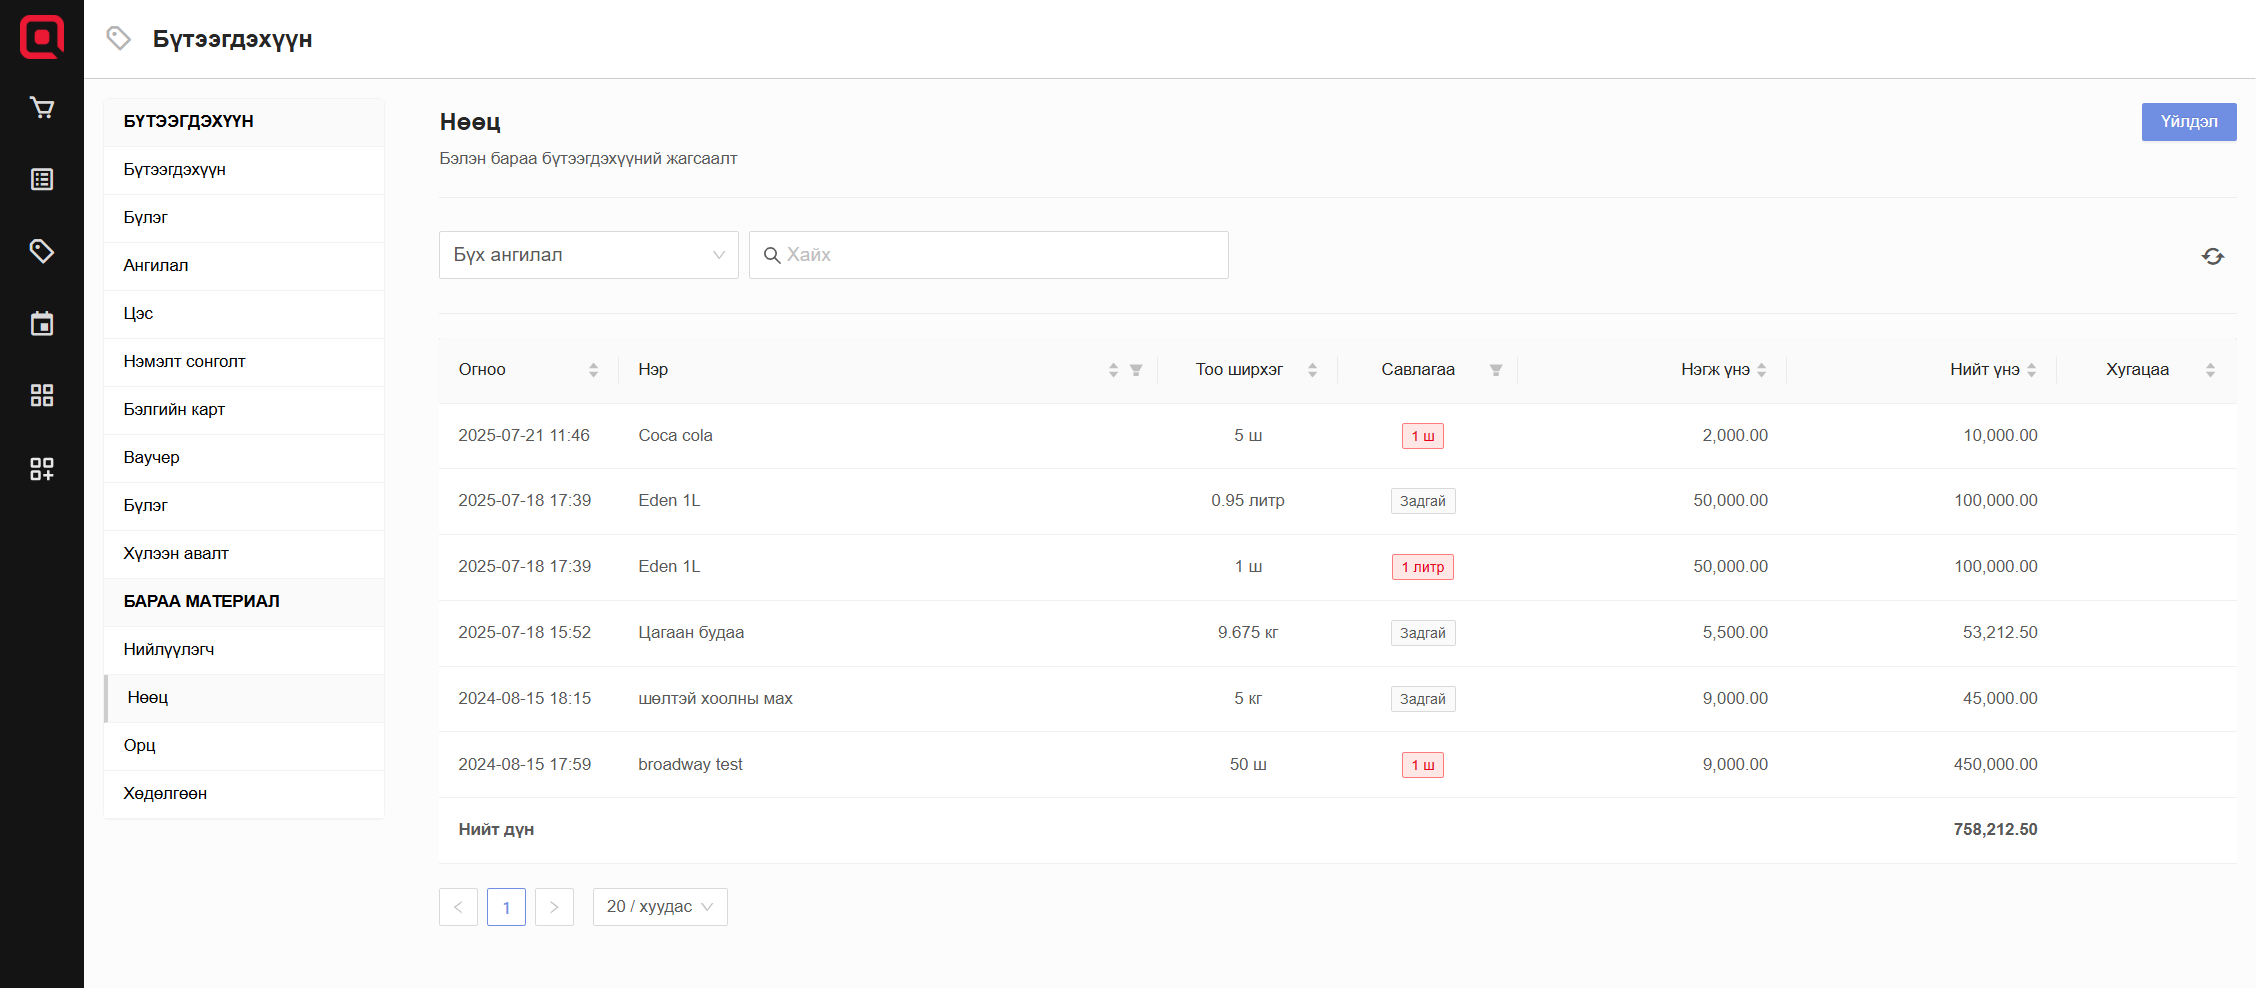Expand the Бүх ангилал category dropdown
This screenshot has width=2256, height=988.
(588, 255)
